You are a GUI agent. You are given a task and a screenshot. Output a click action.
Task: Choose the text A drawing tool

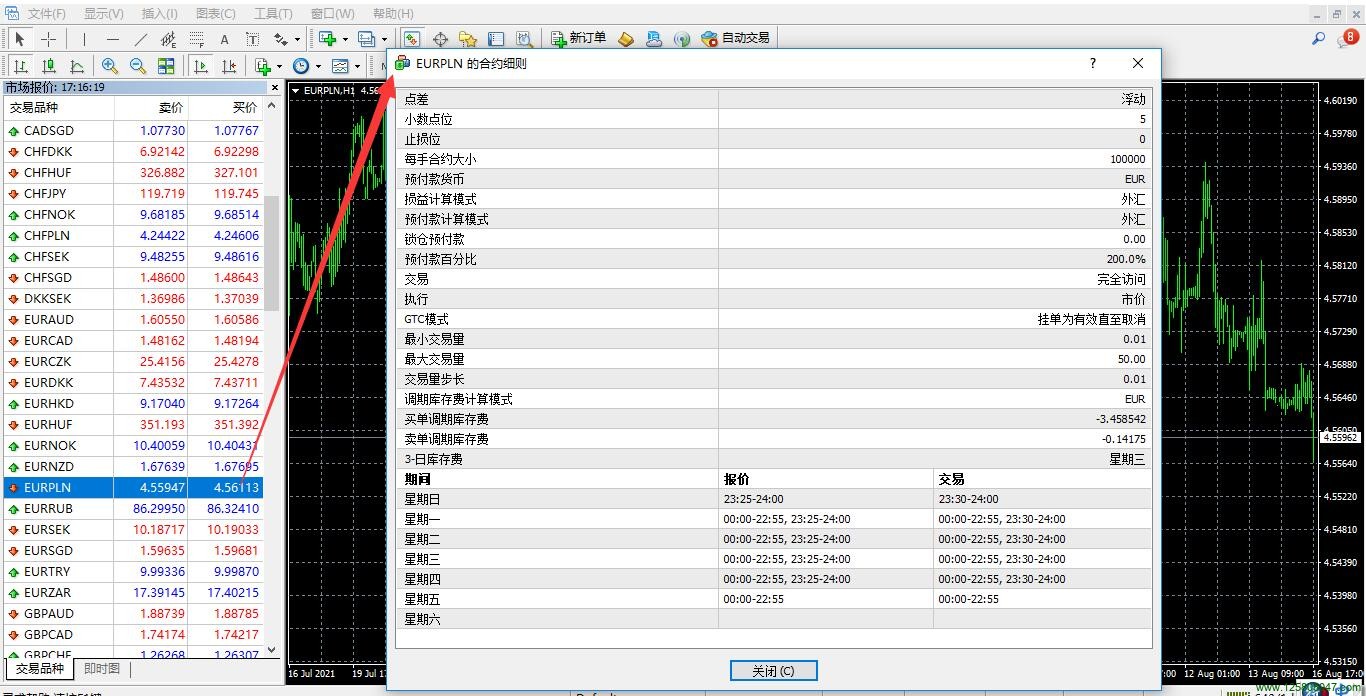[x=224, y=39]
